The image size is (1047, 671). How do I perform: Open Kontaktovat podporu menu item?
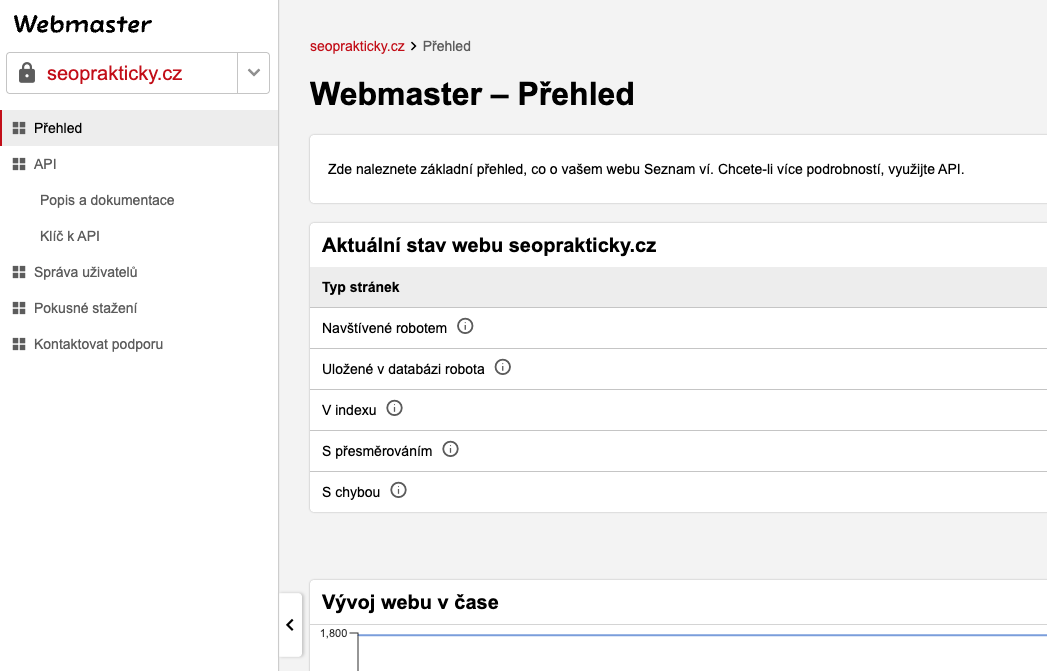tap(139, 345)
